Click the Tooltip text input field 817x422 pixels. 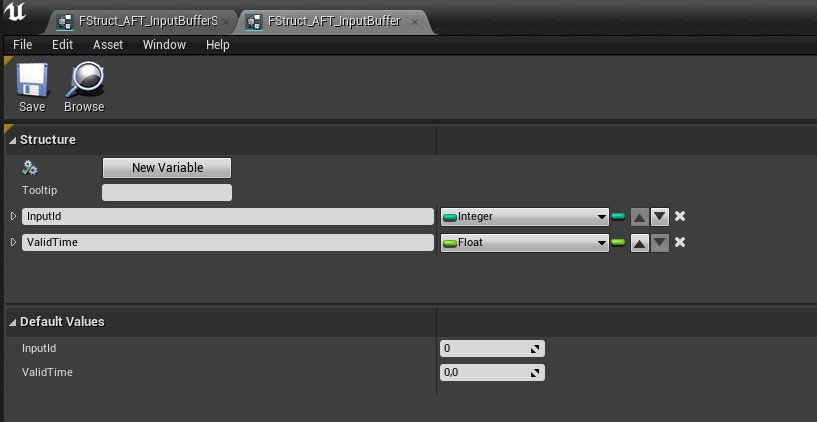pos(167,192)
